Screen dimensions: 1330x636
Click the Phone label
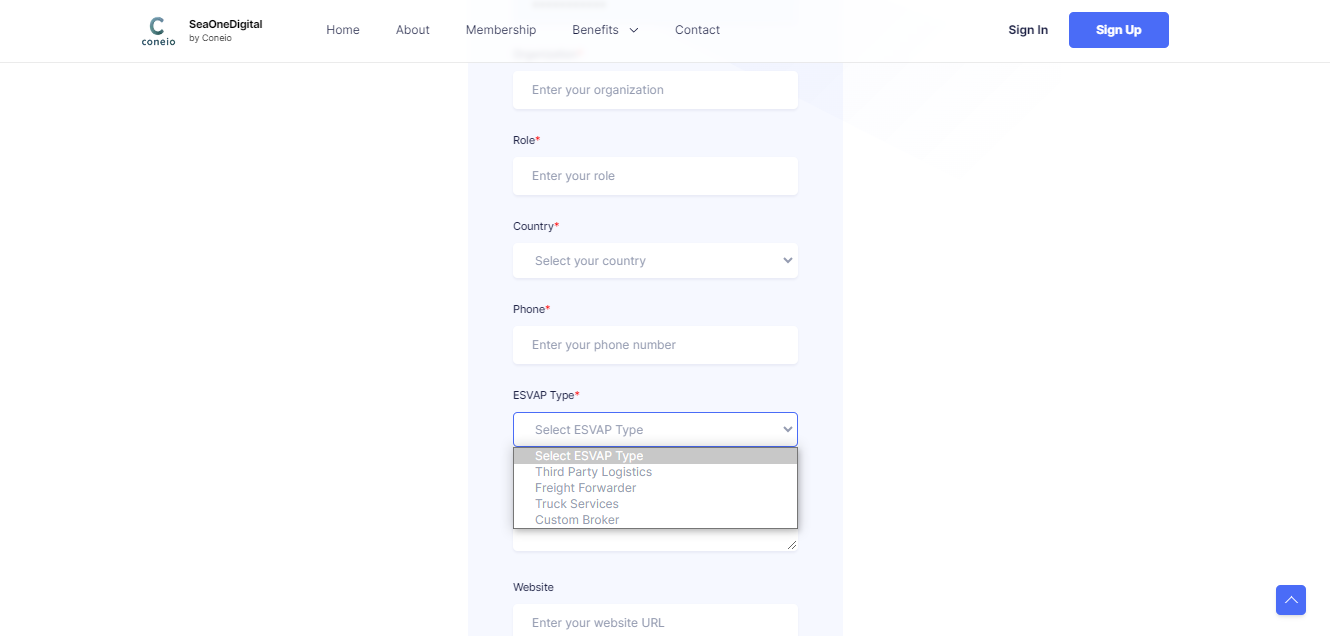click(531, 309)
